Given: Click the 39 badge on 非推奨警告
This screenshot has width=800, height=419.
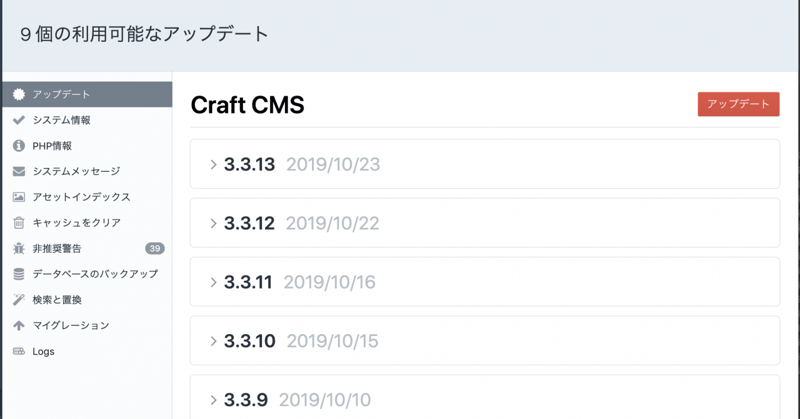Looking at the screenshot, I should [154, 248].
